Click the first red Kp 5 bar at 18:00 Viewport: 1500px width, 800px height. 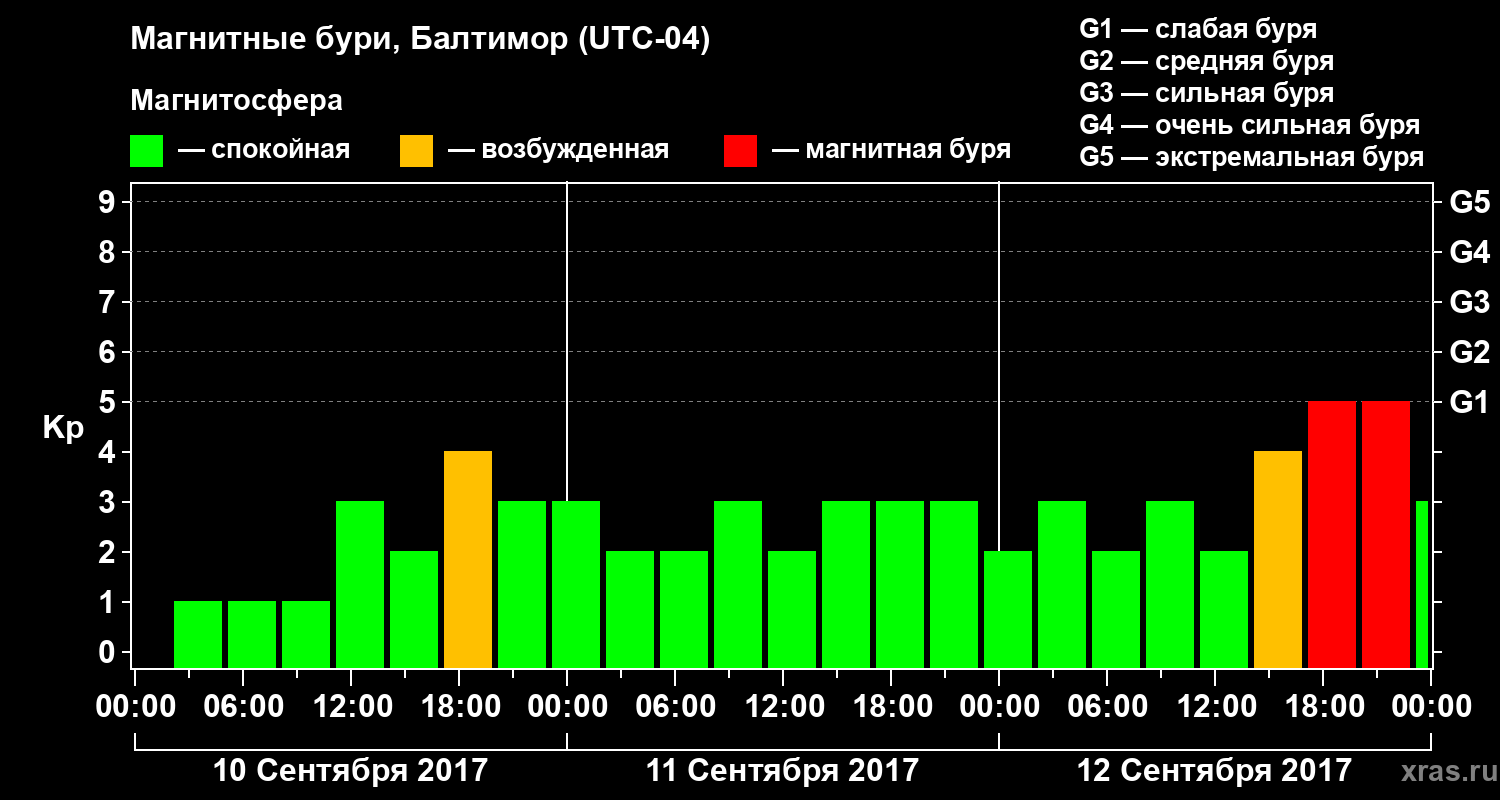point(1332,535)
